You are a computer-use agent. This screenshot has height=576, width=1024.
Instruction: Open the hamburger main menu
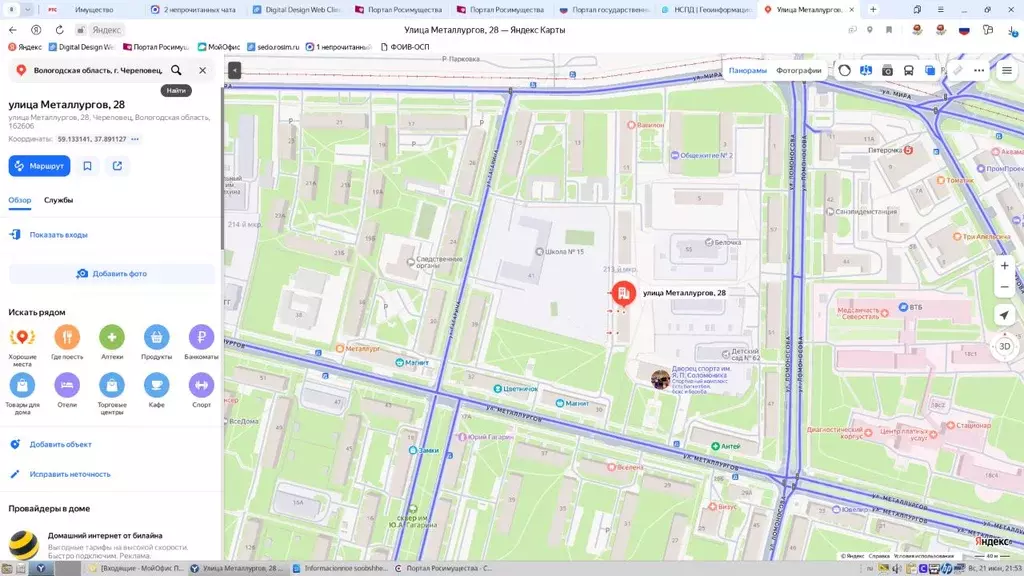[x=1007, y=71]
